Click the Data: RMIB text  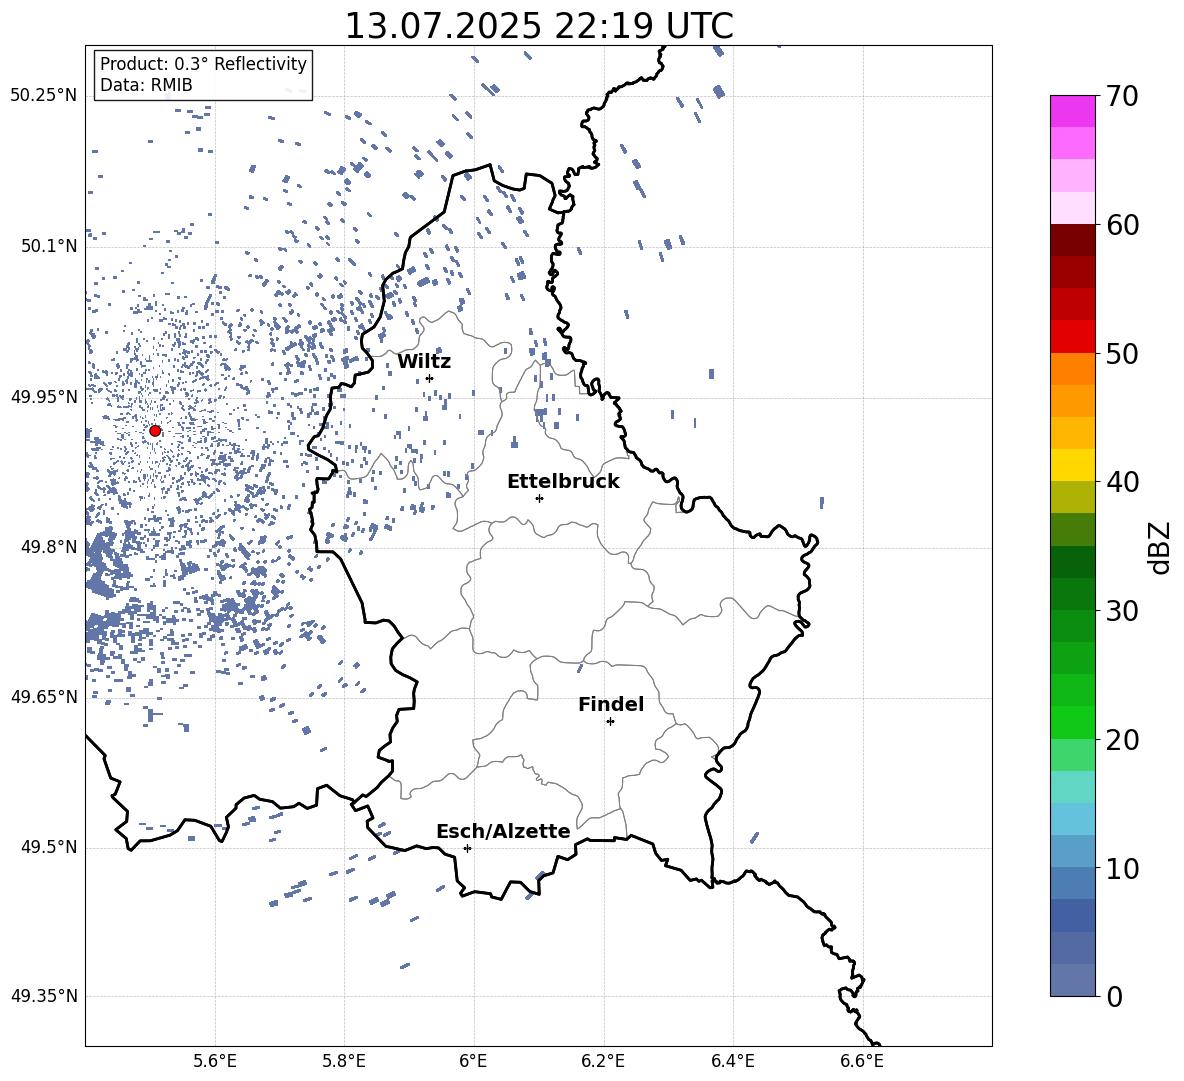coord(146,85)
